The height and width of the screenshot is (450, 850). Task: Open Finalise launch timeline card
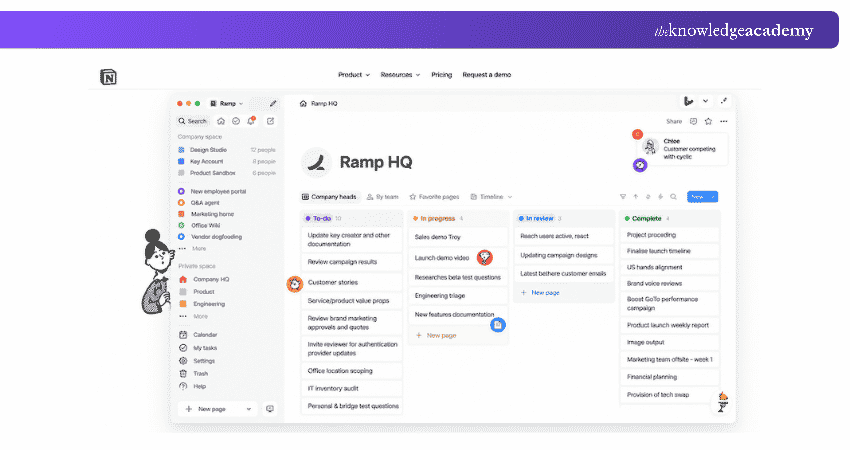point(669,251)
